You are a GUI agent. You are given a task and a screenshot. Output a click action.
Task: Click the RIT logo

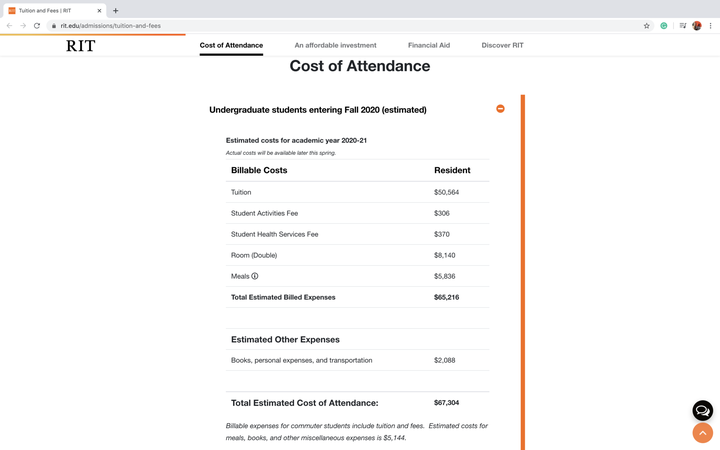(x=80, y=45)
